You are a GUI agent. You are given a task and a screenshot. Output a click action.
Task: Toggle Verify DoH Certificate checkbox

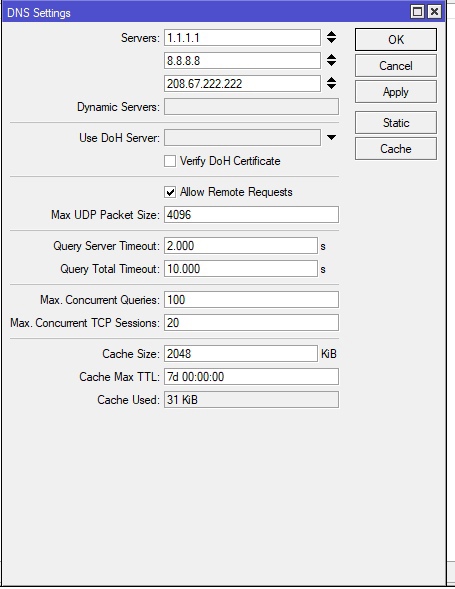point(170,161)
